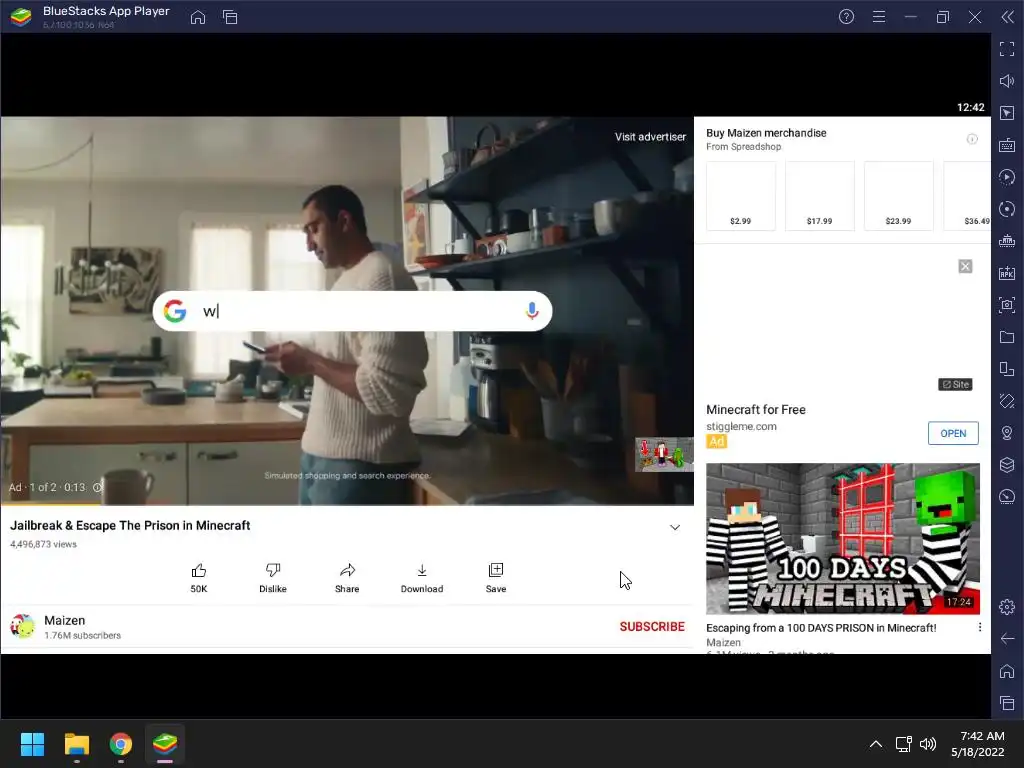The image size is (1024, 768).
Task: Select the $17.99 merchandise item
Action: point(820,196)
